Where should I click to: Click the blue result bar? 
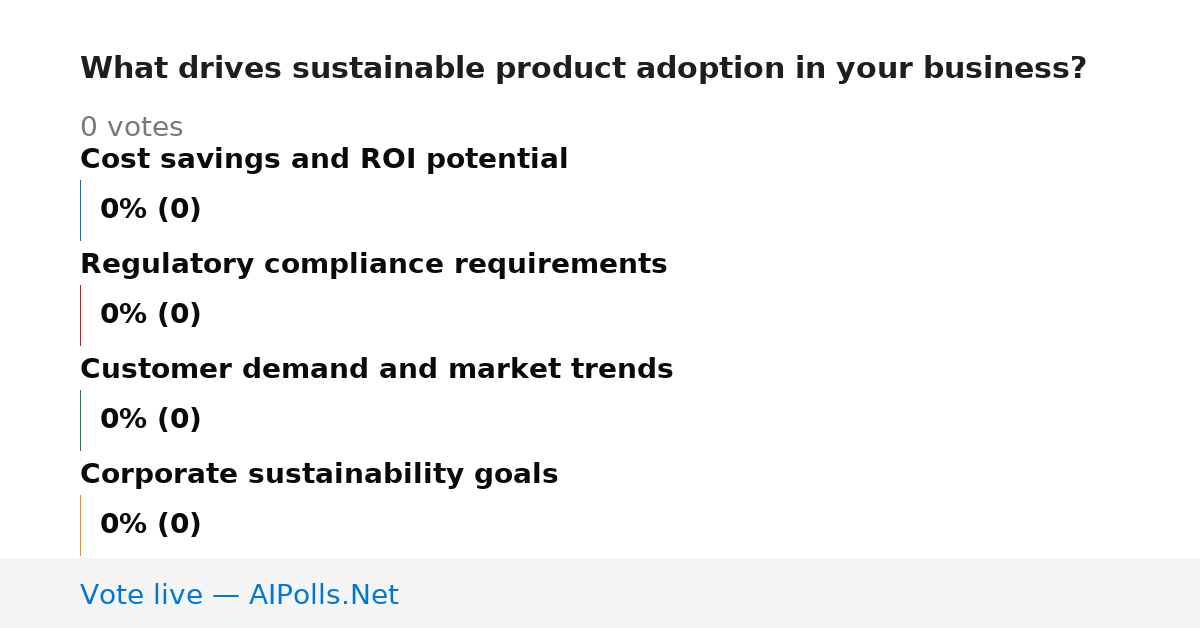pos(80,210)
